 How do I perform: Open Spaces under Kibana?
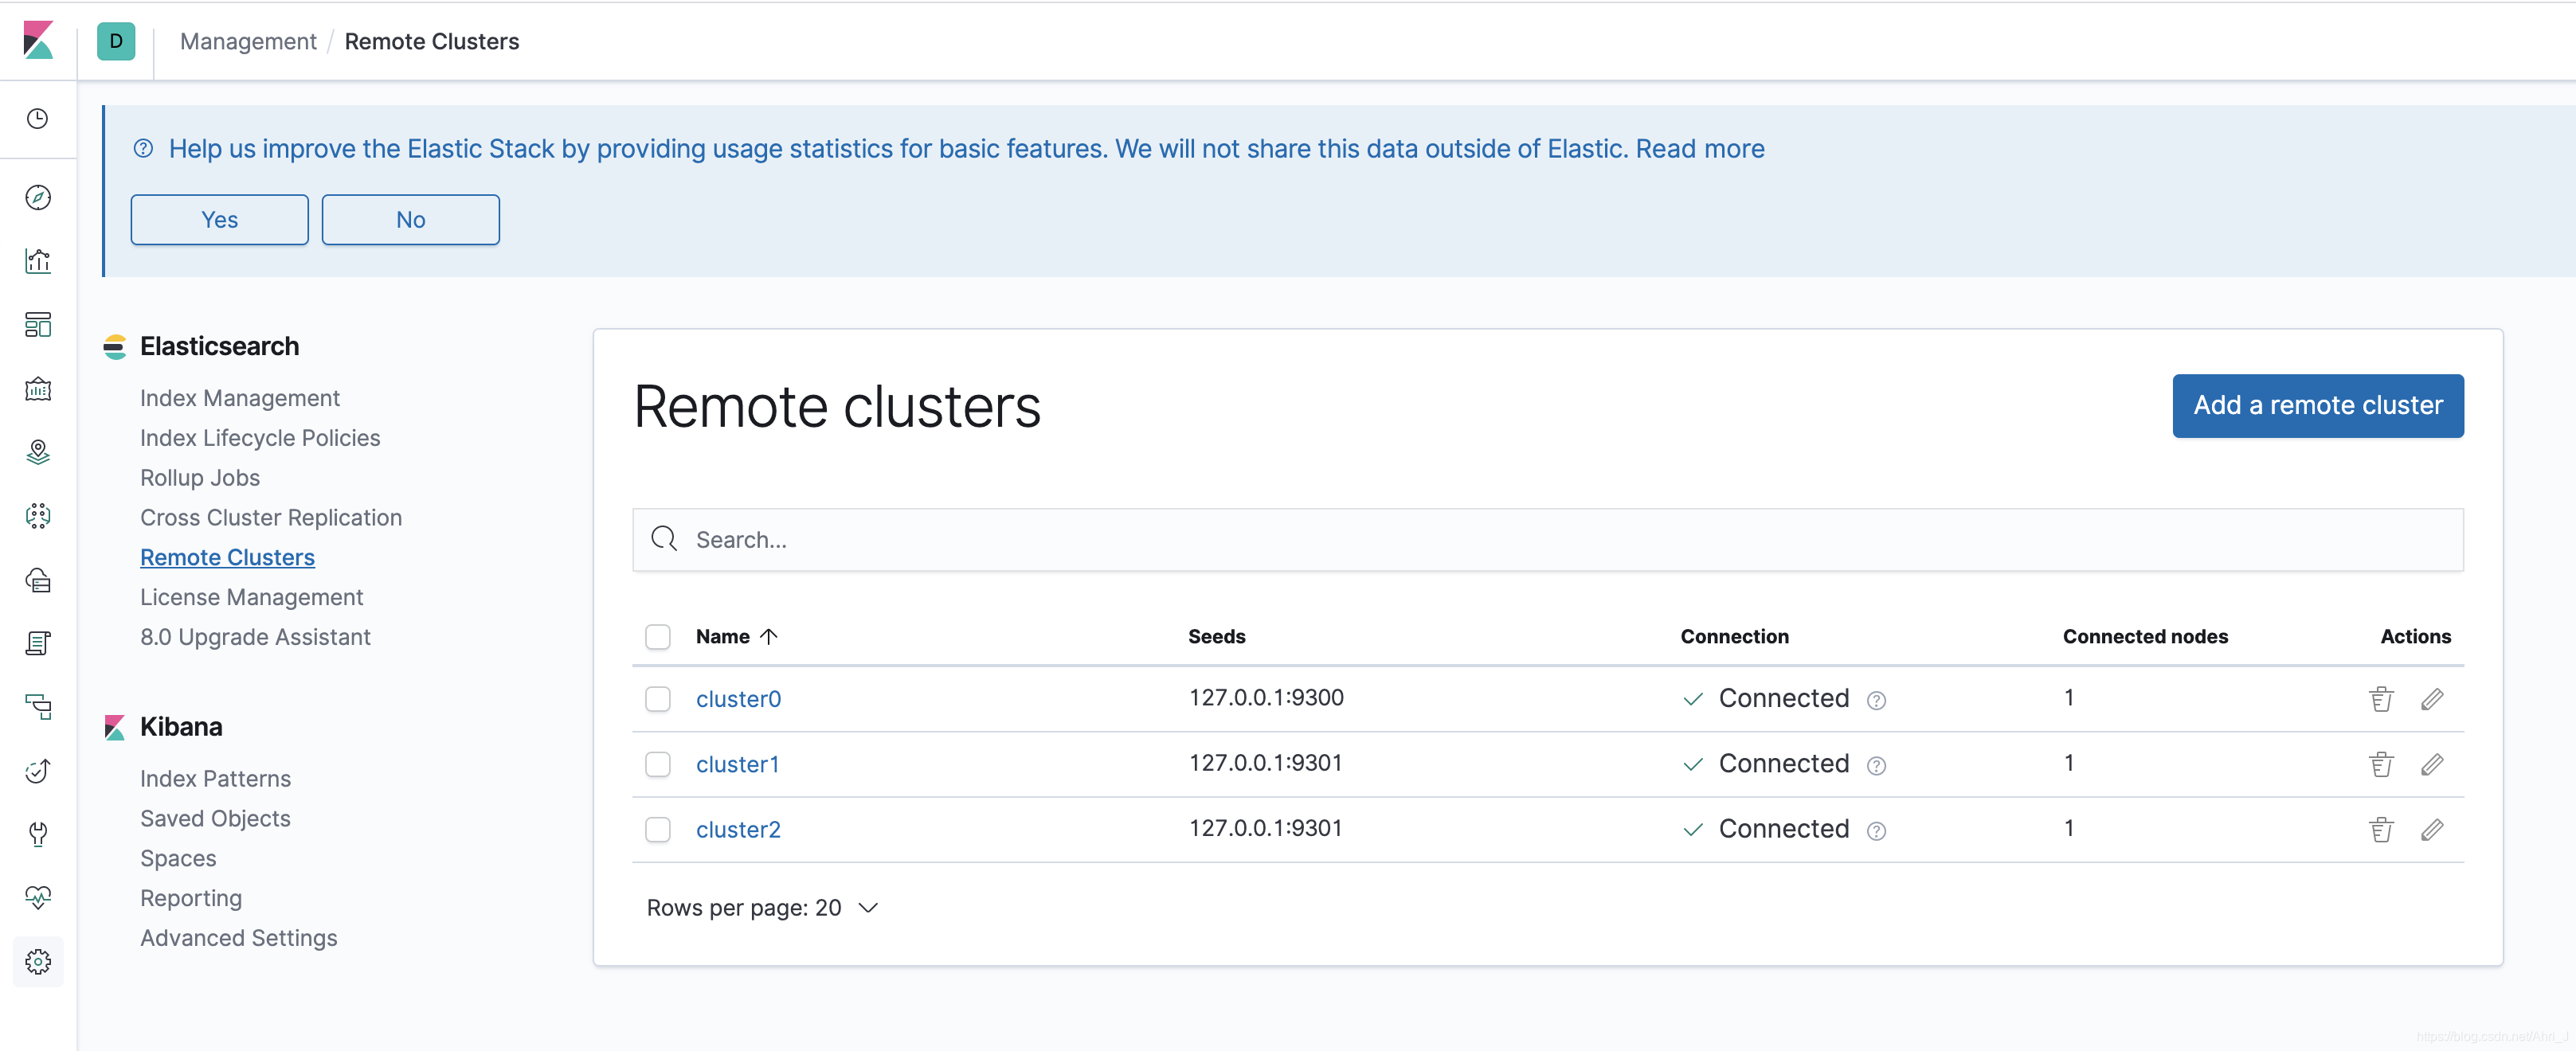[x=178, y=859]
